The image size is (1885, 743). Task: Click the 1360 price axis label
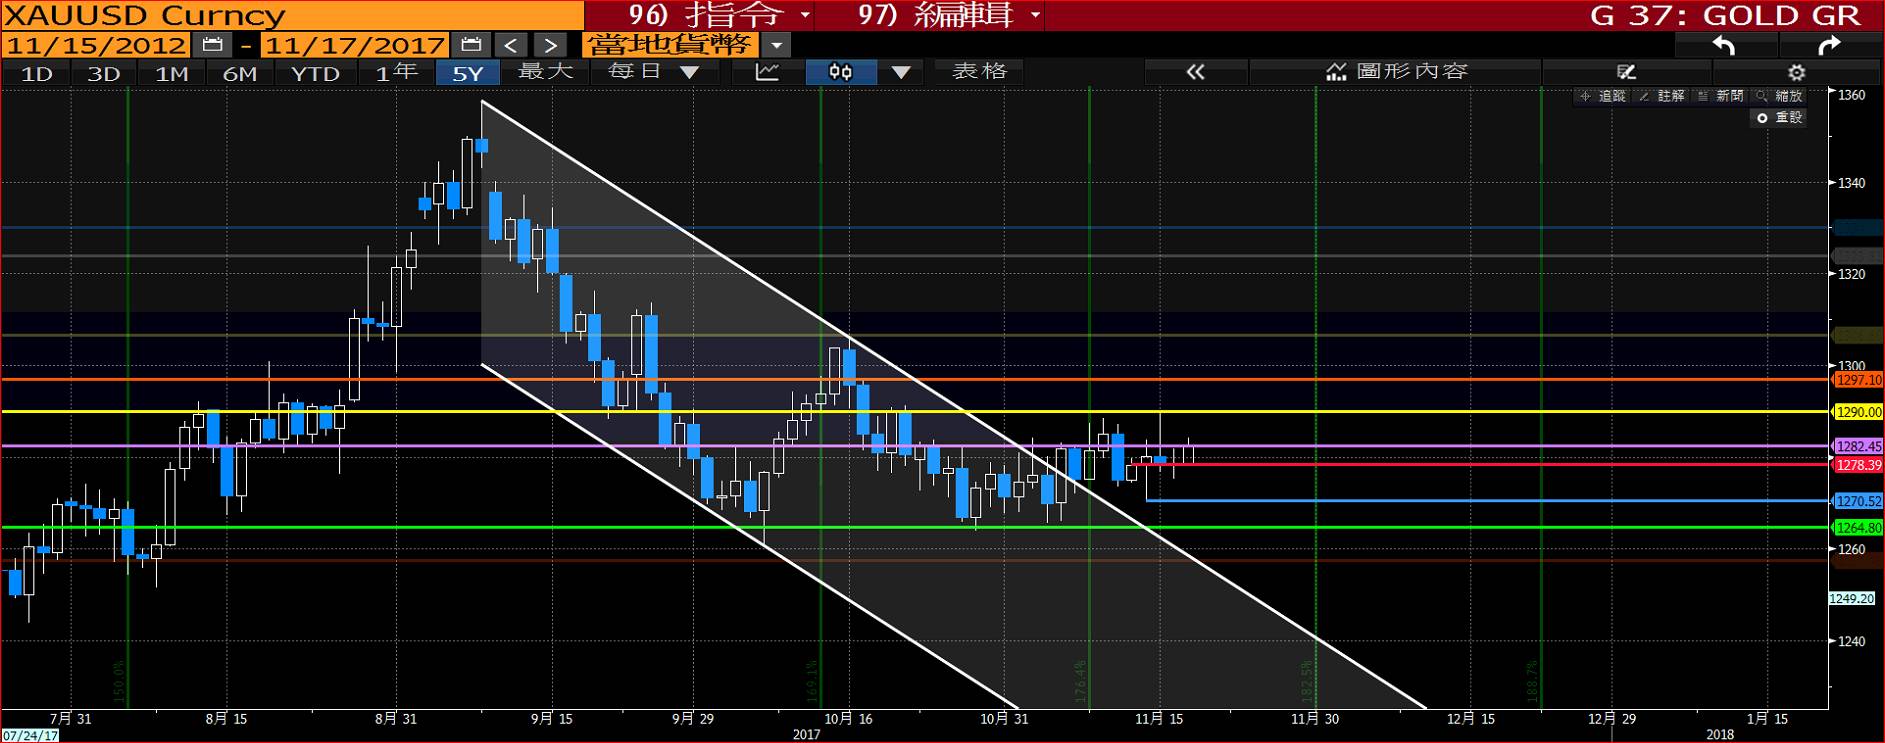[1852, 96]
